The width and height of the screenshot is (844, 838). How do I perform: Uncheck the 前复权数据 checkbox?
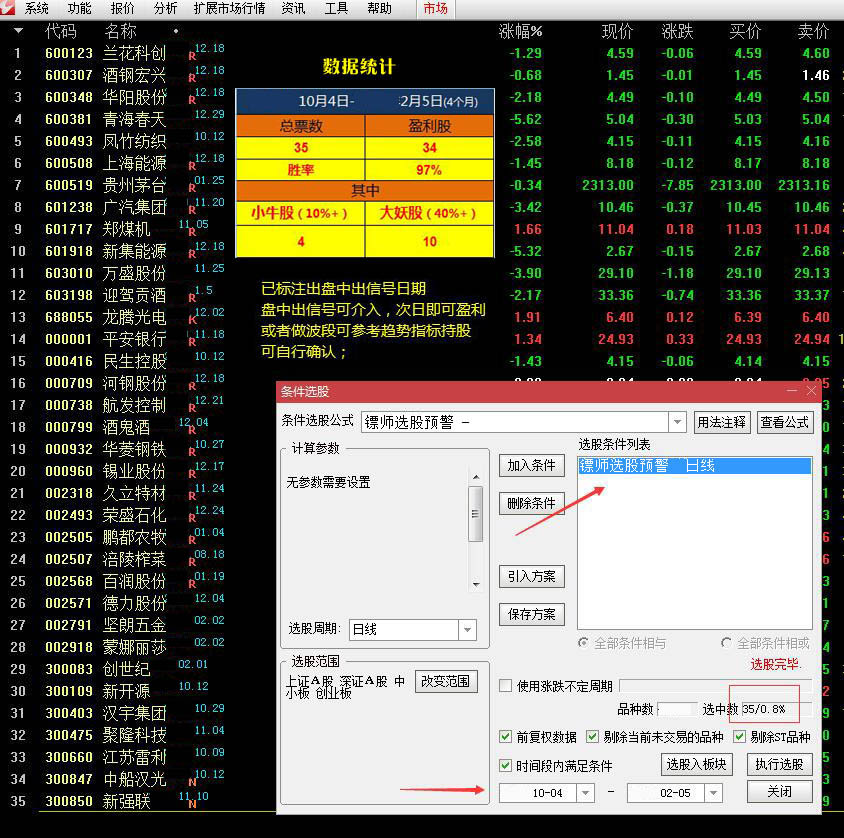click(x=506, y=737)
